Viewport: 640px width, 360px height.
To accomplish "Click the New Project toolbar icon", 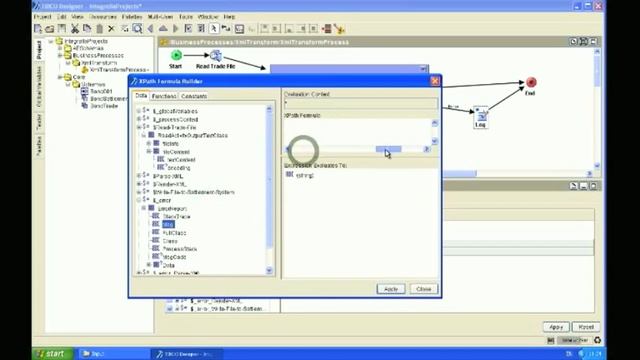I will click(38, 29).
